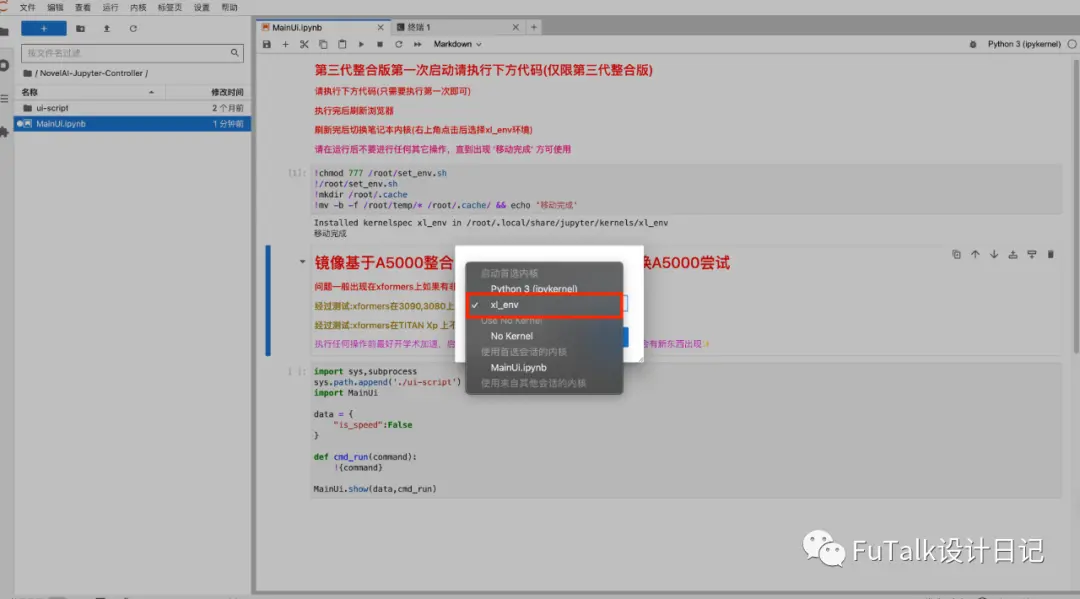Close the MainUi.ipynb tab
Image resolution: width=1080 pixels, height=599 pixels.
(x=380, y=28)
